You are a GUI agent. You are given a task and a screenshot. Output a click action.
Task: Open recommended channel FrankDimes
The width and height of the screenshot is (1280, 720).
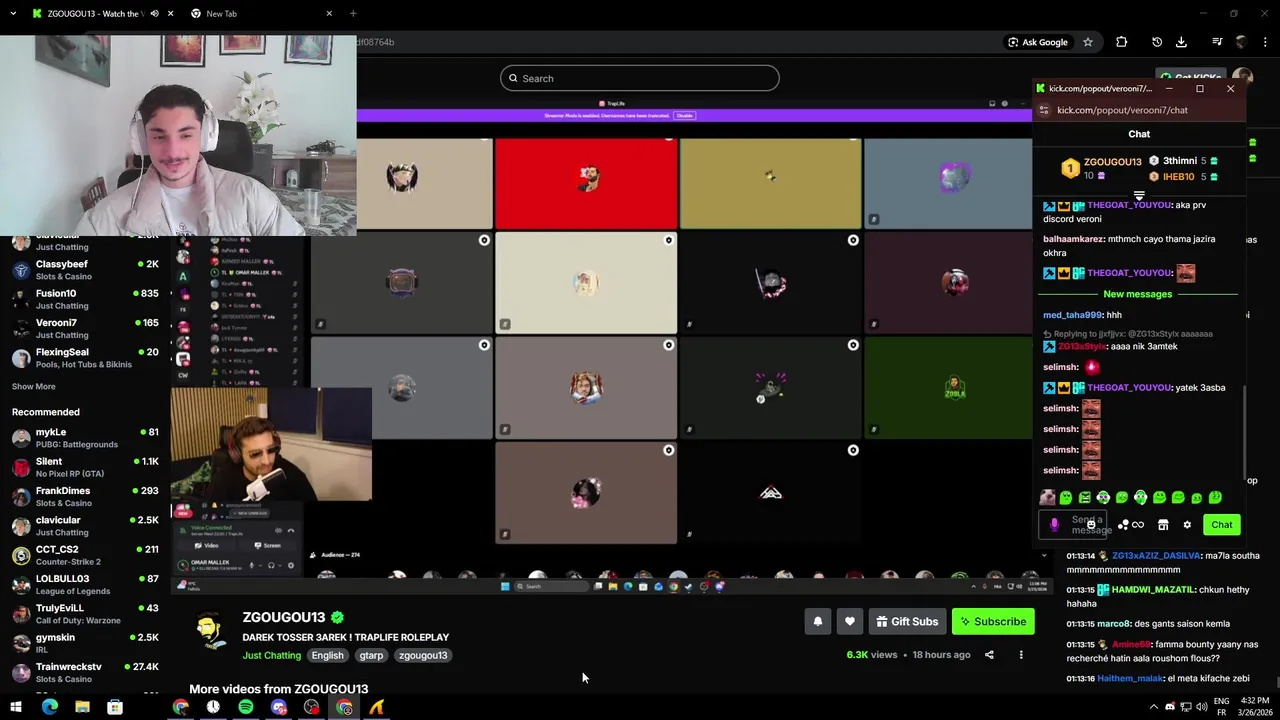coord(85,496)
